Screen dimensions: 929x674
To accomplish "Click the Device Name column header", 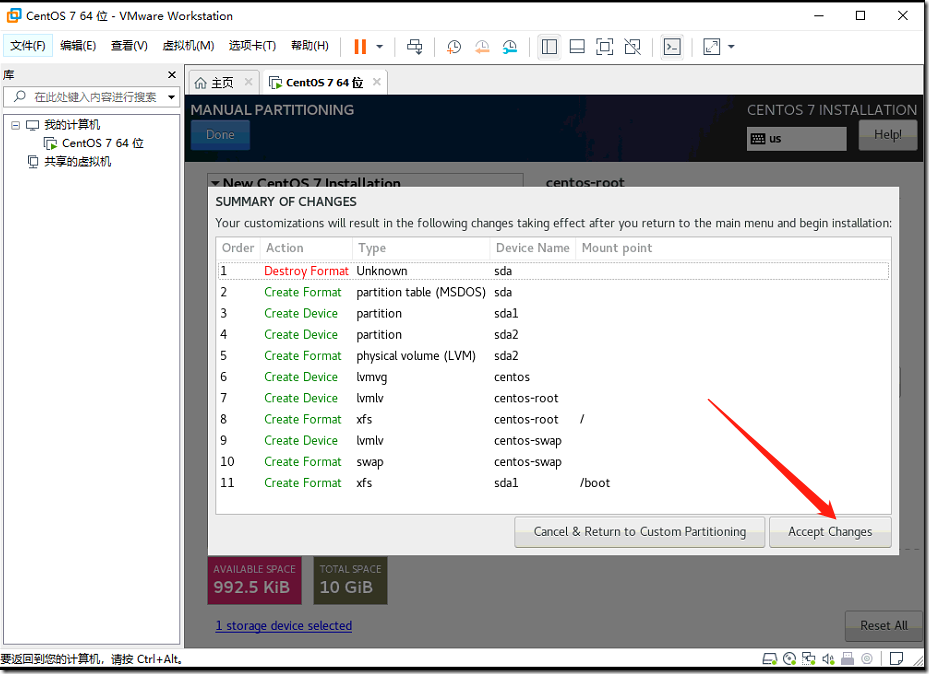I will click(532, 248).
